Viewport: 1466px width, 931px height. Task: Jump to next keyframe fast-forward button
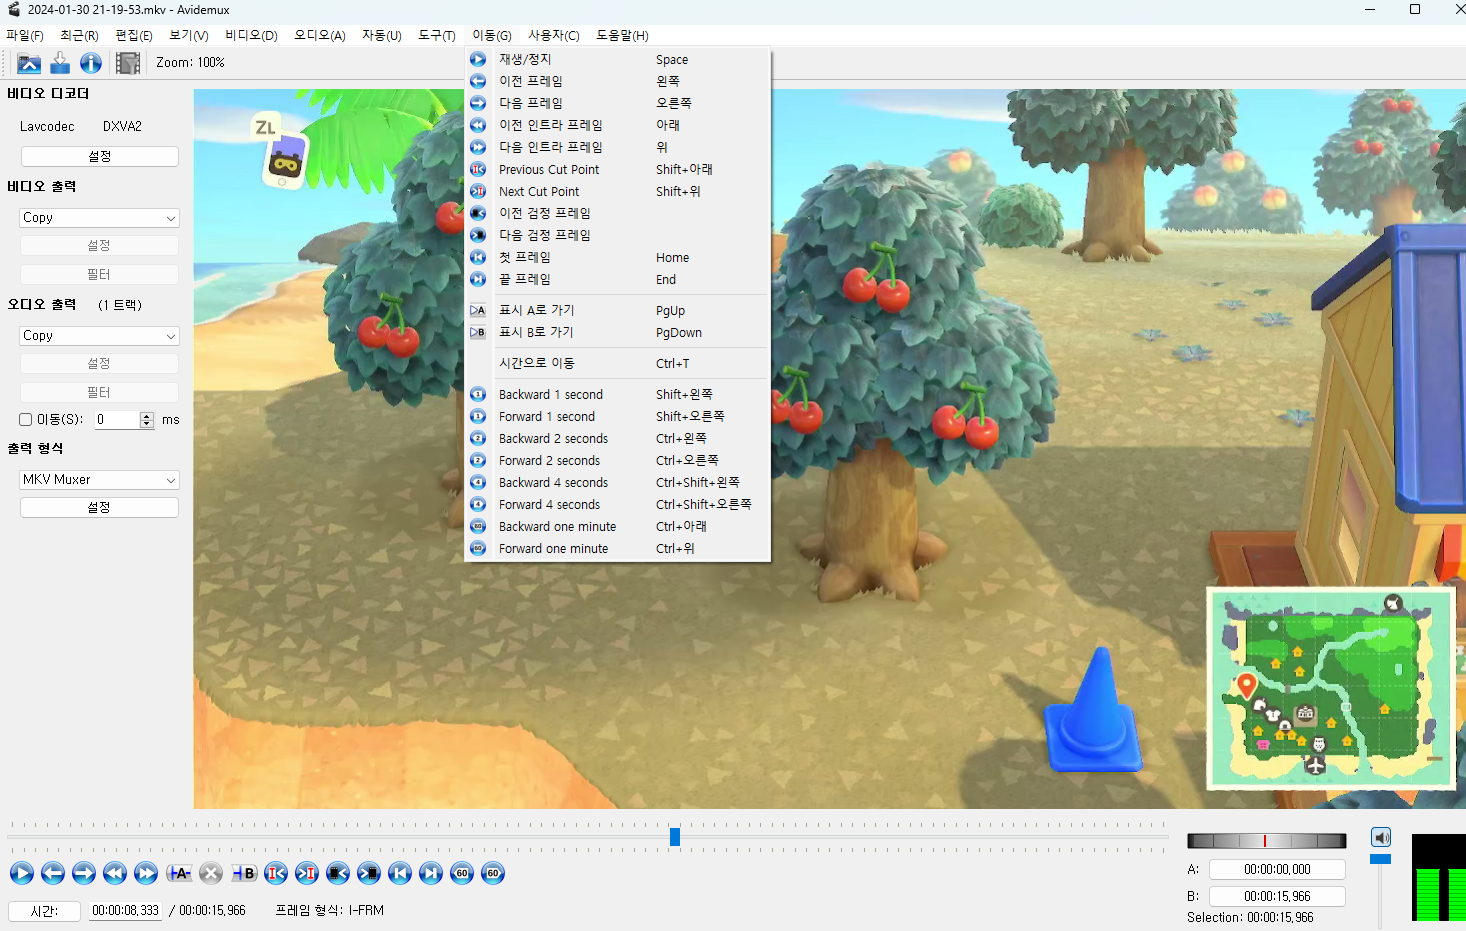[146, 873]
